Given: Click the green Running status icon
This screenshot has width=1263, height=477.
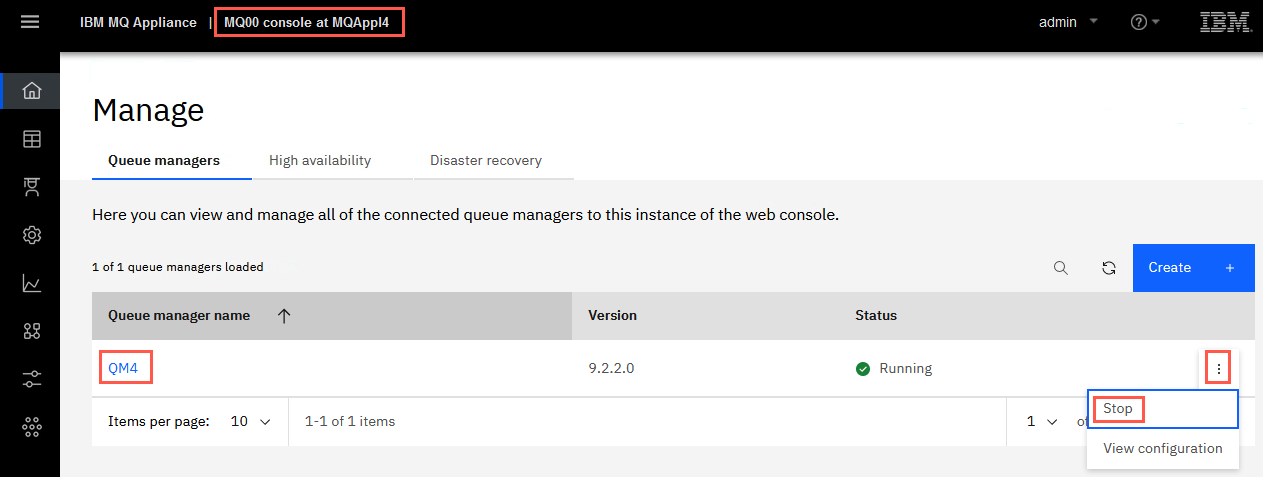Looking at the screenshot, I should (x=863, y=369).
